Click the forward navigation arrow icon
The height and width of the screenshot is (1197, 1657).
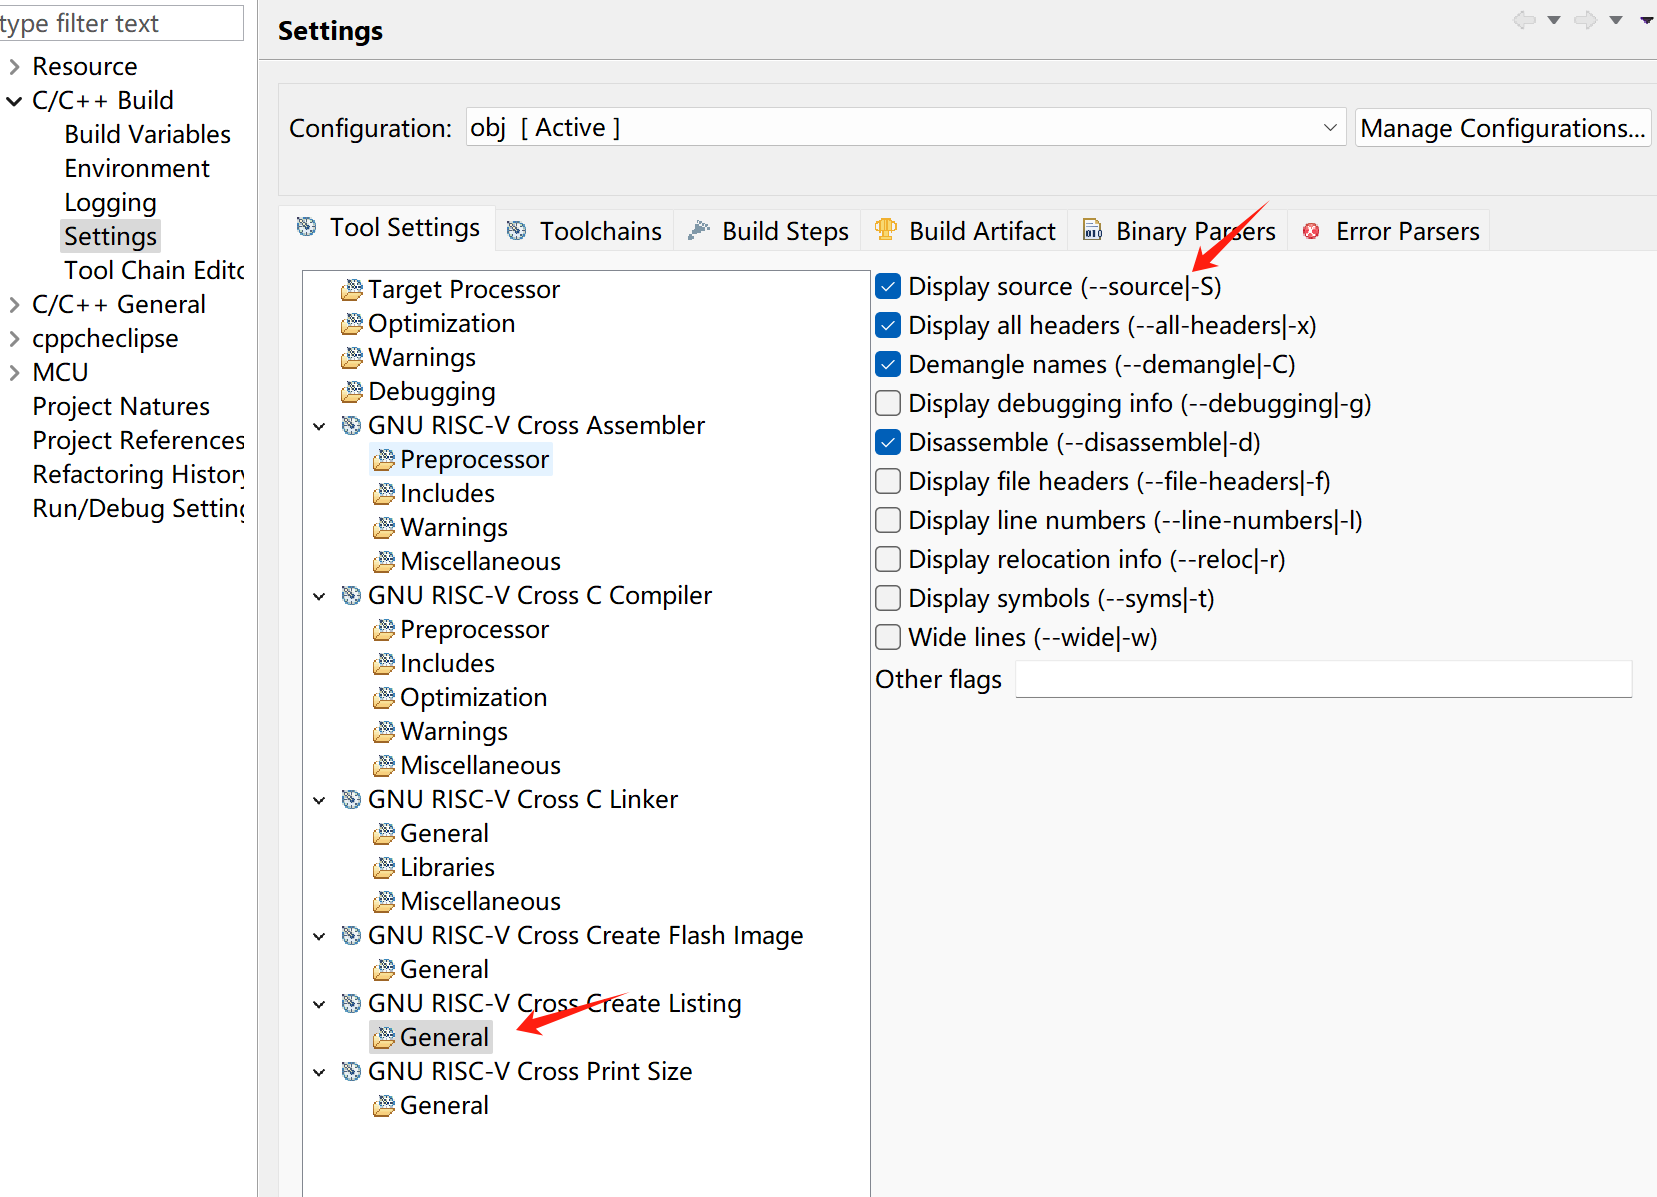1586,20
